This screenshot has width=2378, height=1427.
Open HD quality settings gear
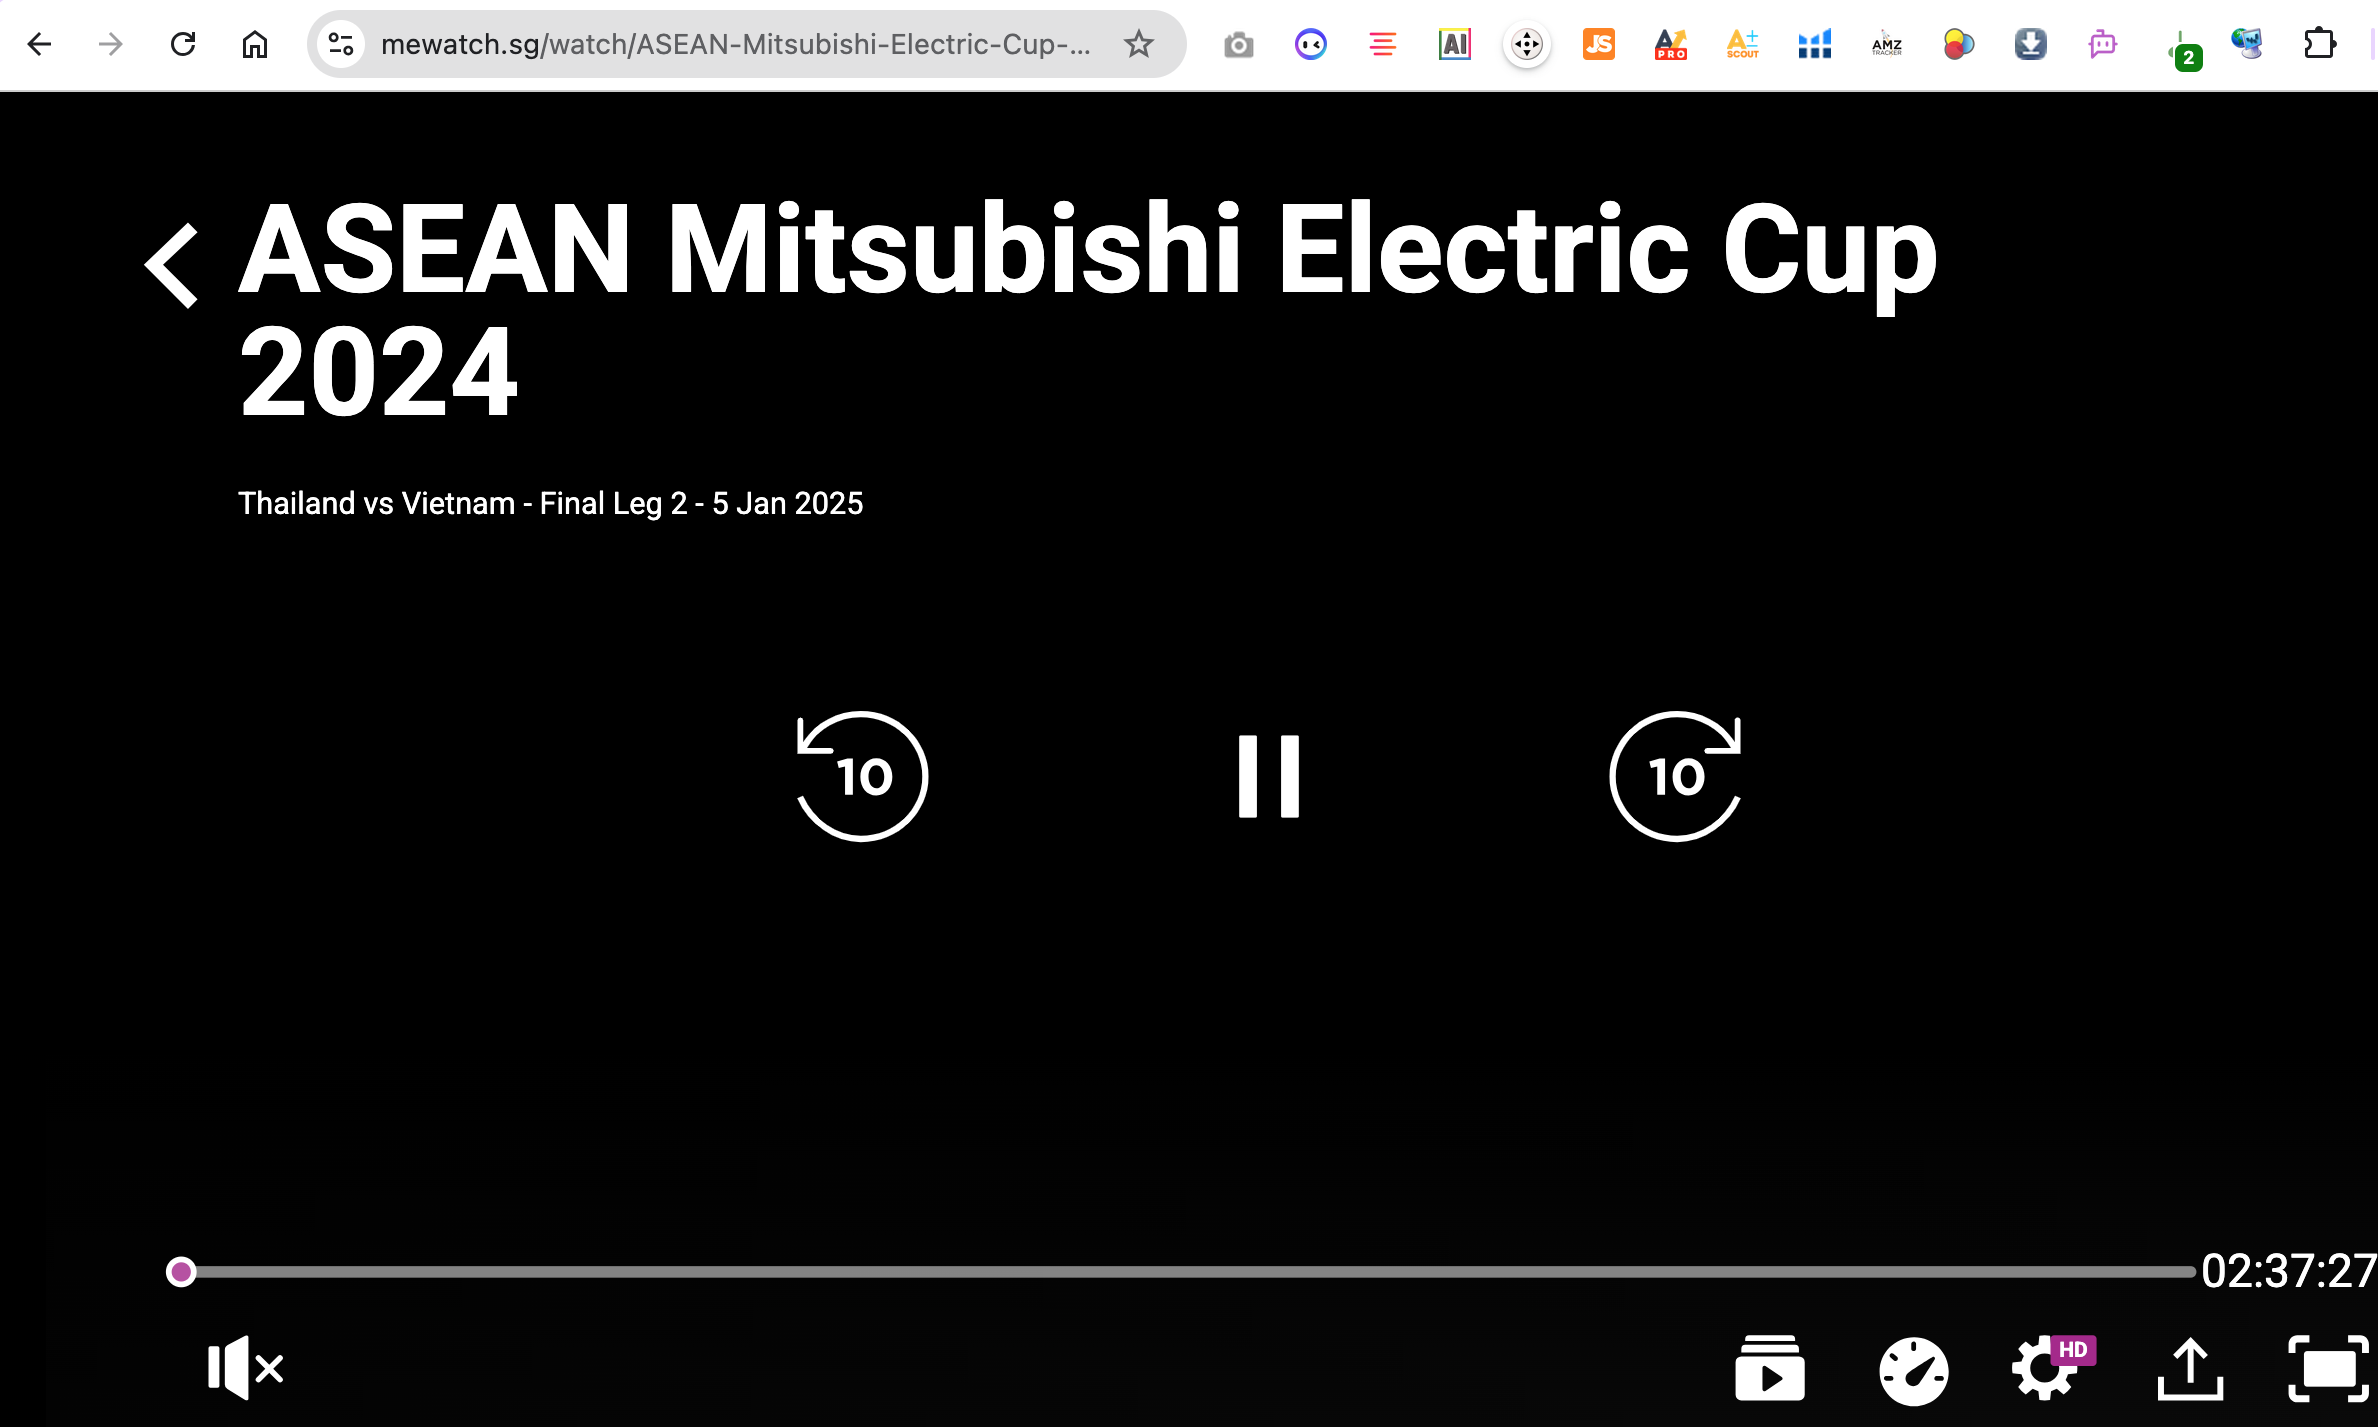(x=2046, y=1369)
